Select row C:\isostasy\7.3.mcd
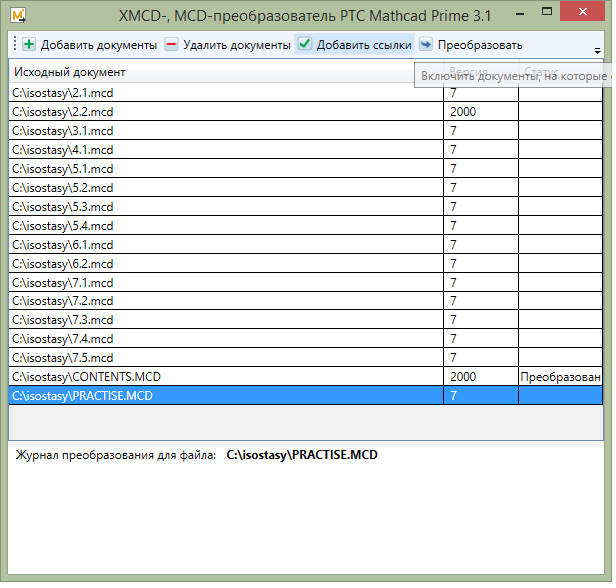Viewport: 616px width, 588px height. click(305, 319)
